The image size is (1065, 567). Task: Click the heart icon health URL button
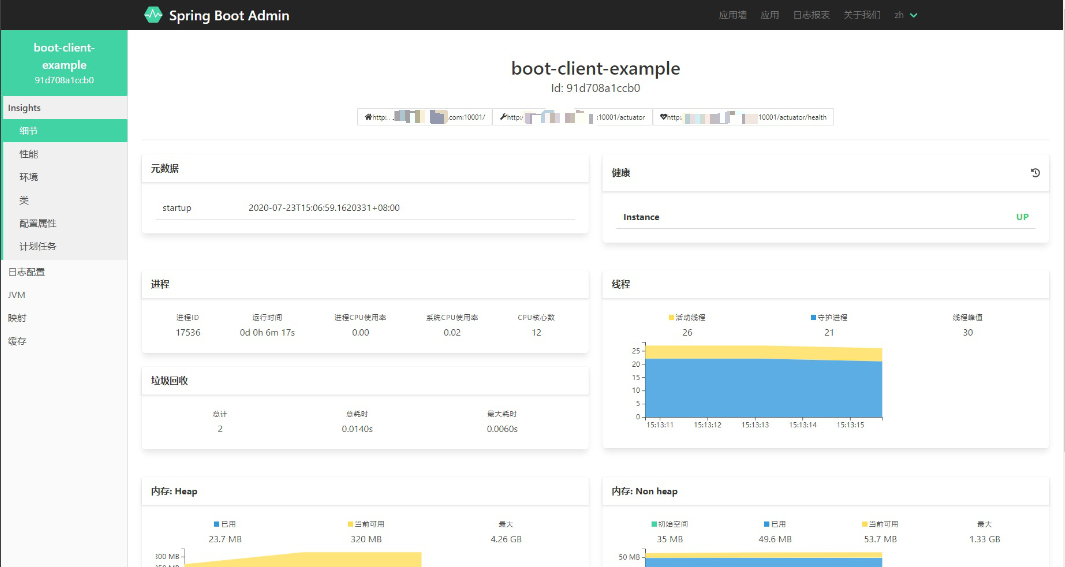click(743, 117)
